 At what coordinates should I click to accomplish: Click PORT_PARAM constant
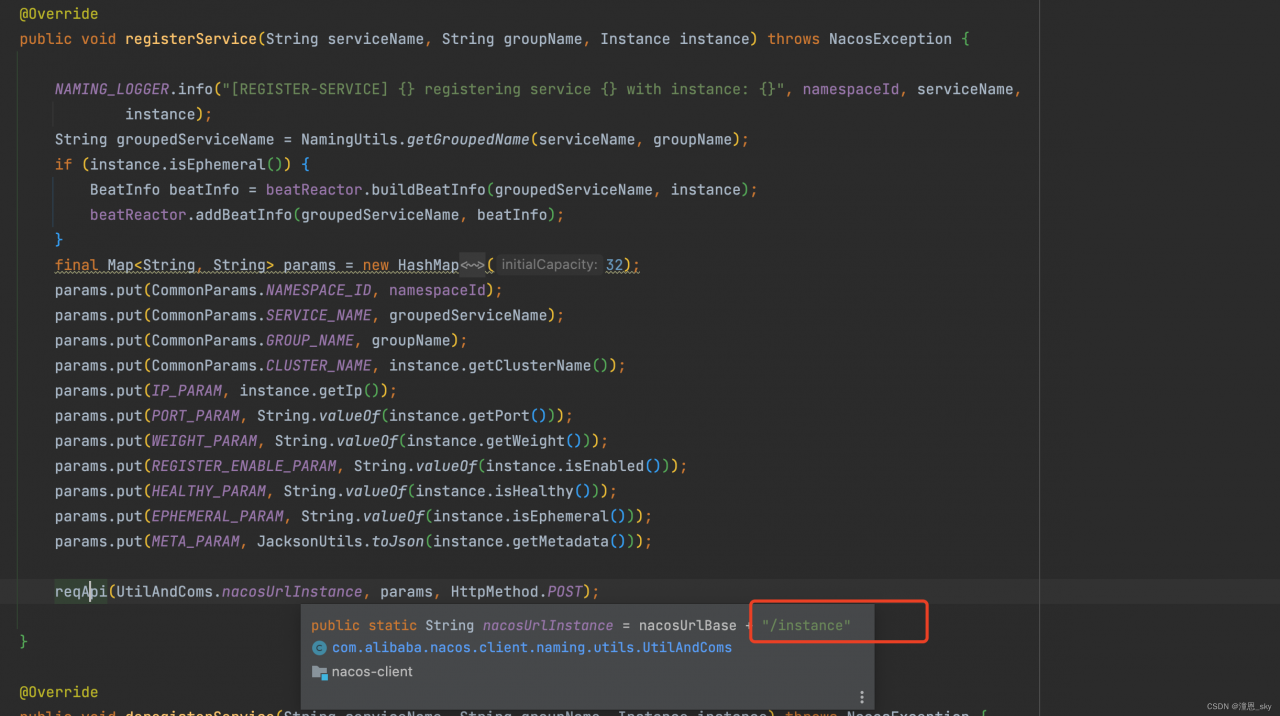(x=196, y=415)
